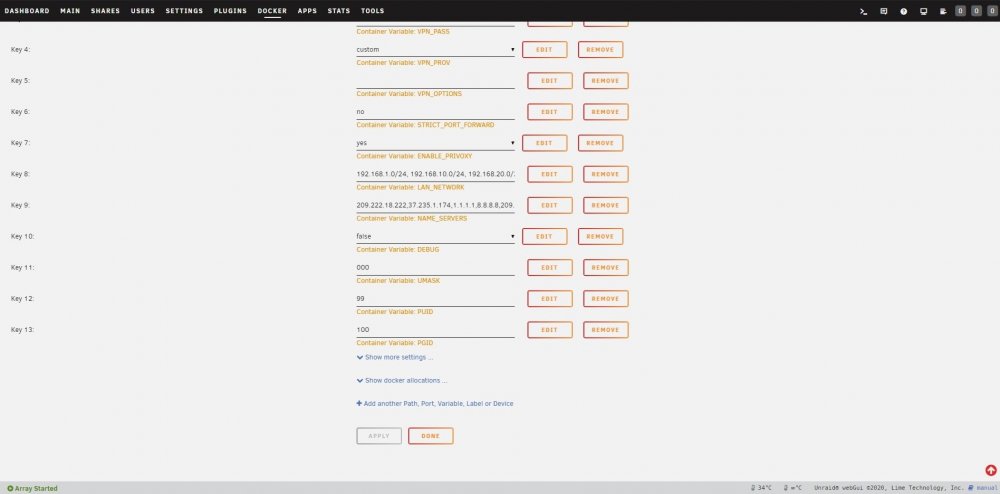Click the red back-to-top arrow icon
This screenshot has height=494, width=1000.
tap(990, 470)
